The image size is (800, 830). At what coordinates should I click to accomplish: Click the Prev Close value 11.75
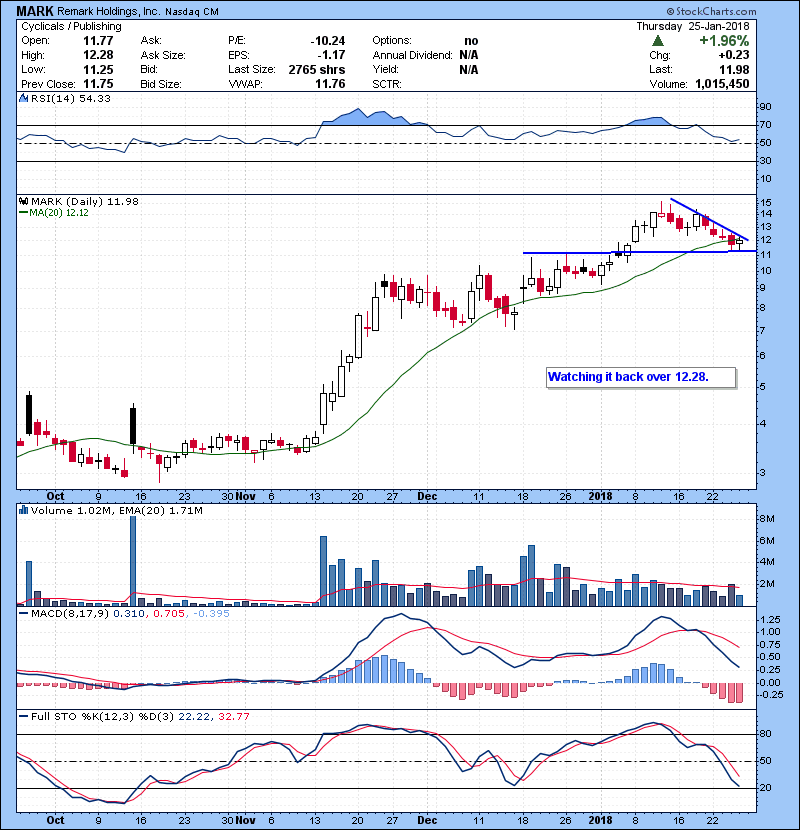click(98, 84)
